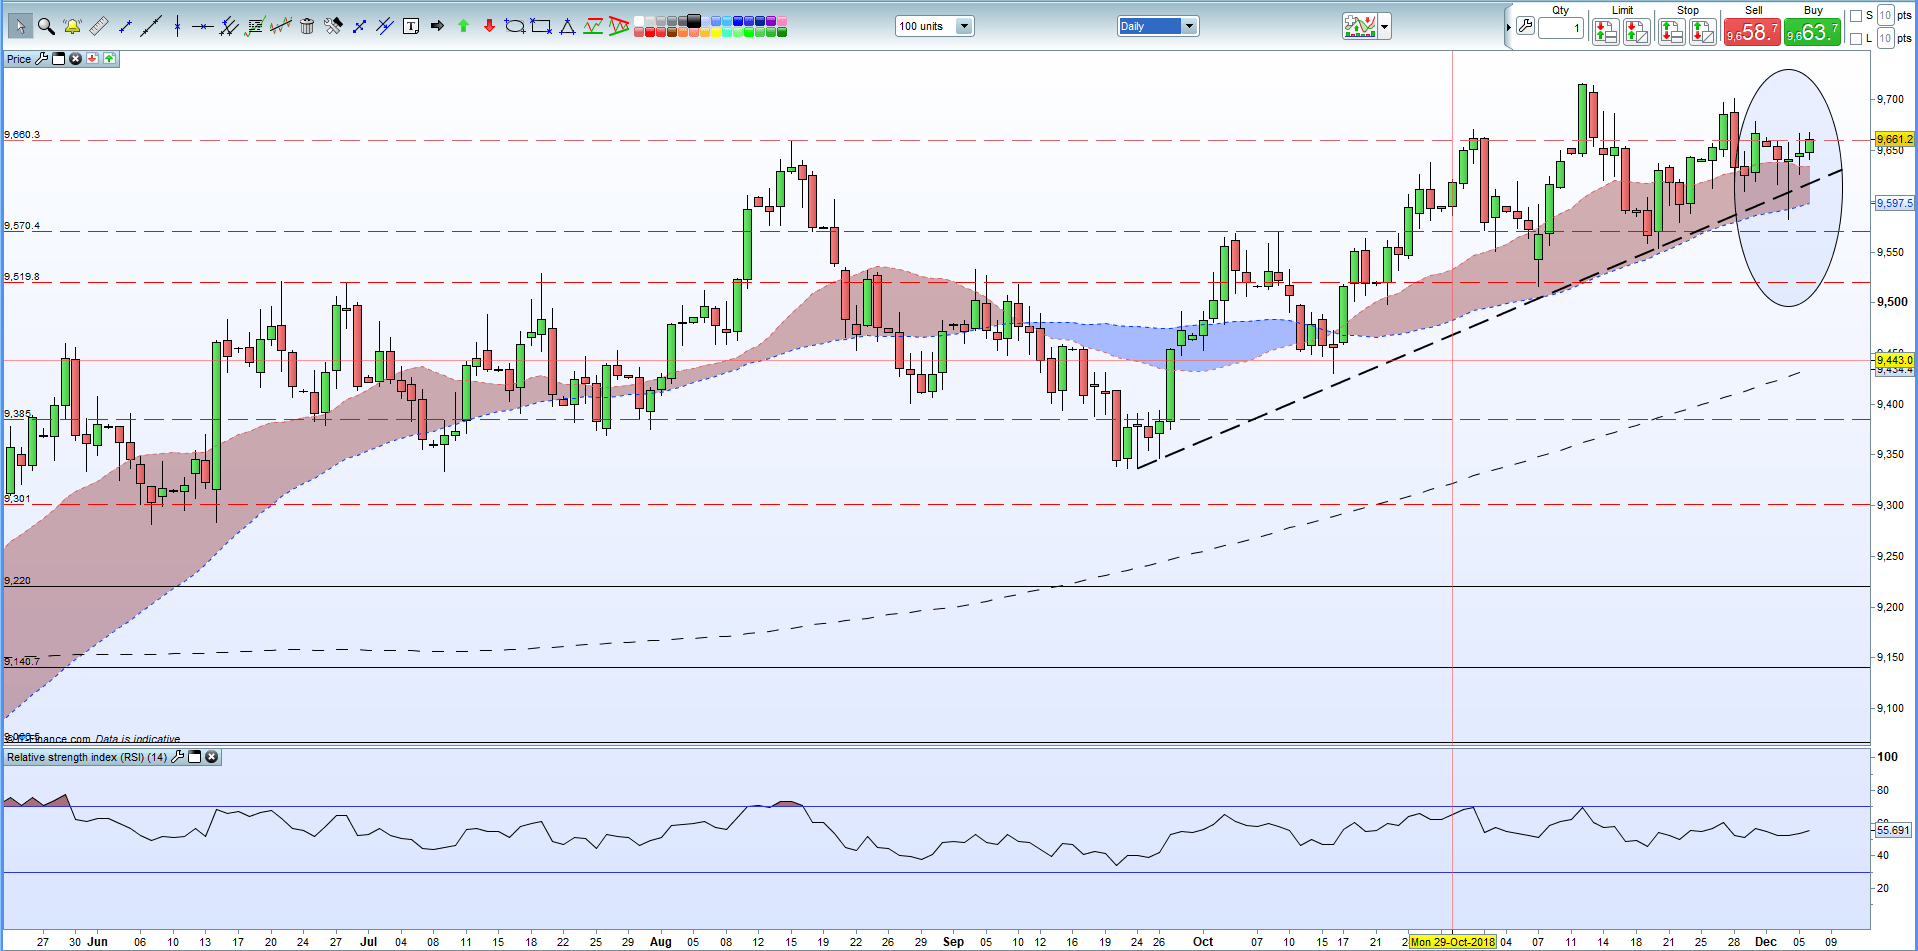Click the Relative strength index (RSI) label

point(87,757)
